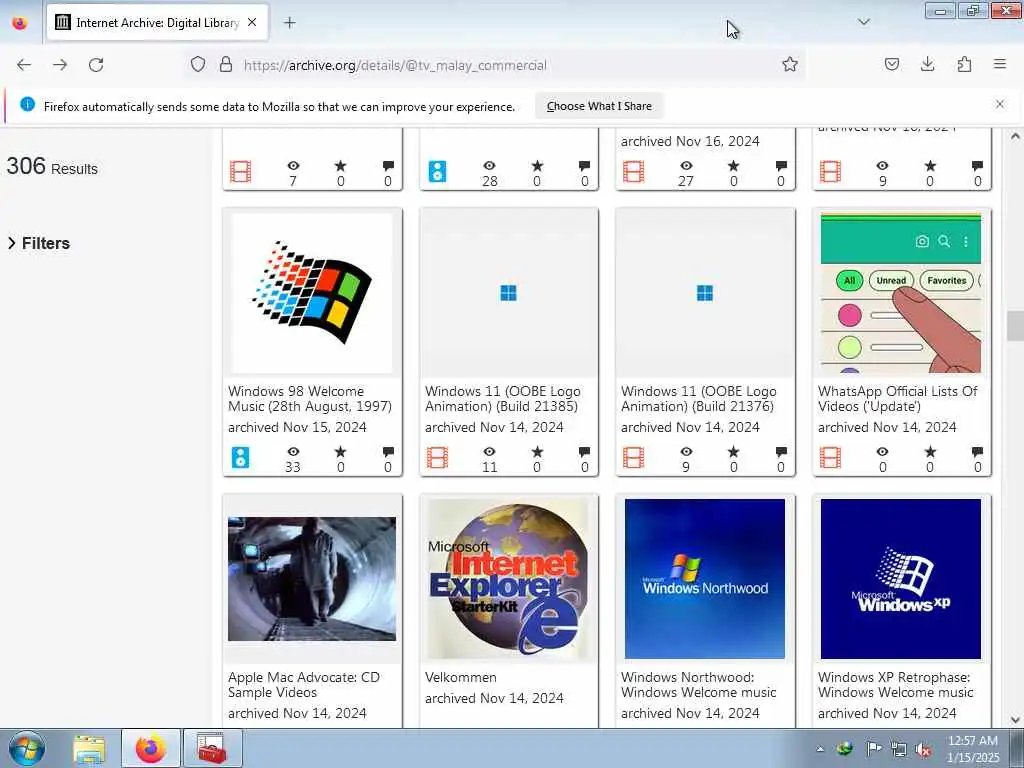Click the info icon in the notification bar
The height and width of the screenshot is (768, 1024).
point(27,104)
